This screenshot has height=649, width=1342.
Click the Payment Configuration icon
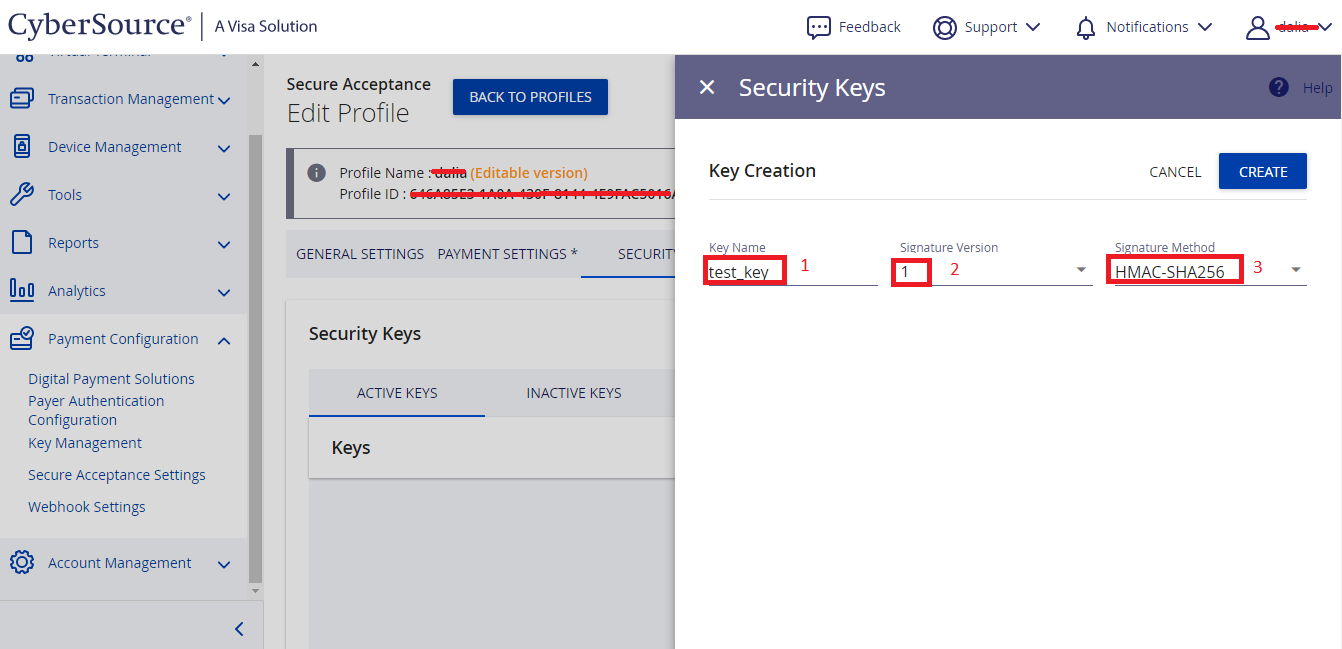point(22,339)
